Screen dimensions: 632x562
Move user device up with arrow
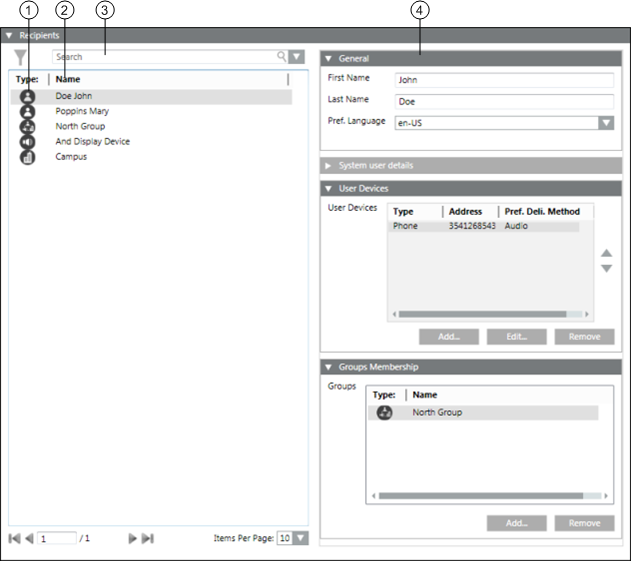coord(605,254)
